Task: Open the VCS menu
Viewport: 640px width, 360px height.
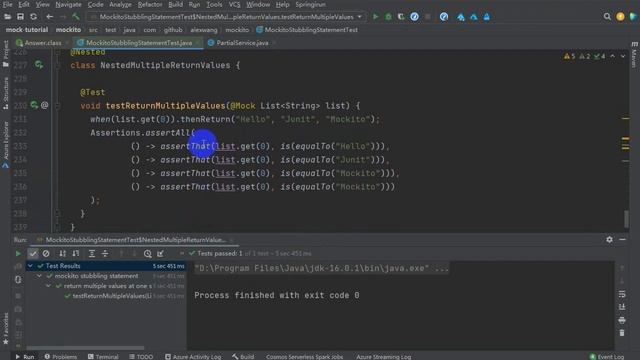Action: click(234, 4)
